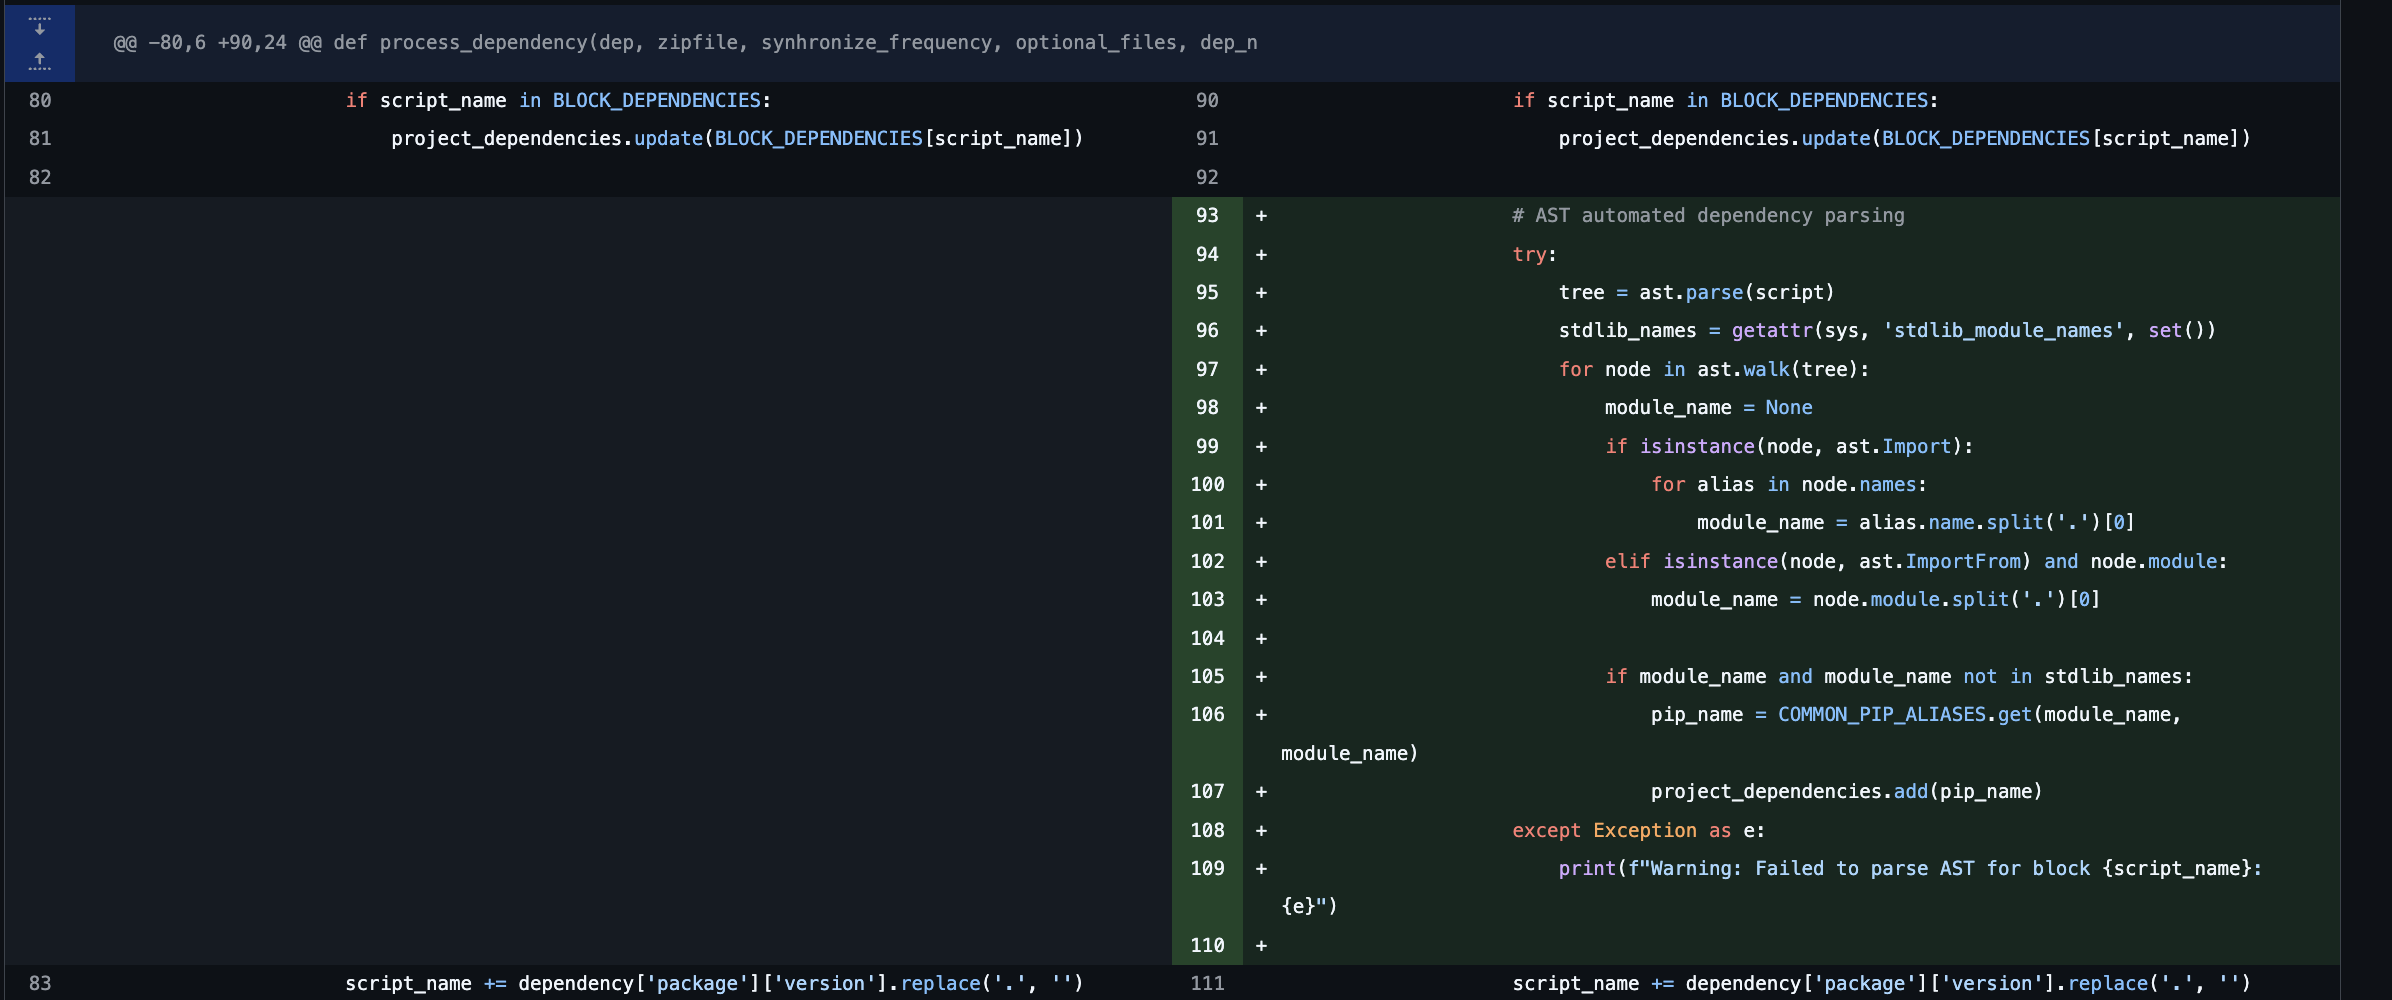2392x1000 pixels.
Task: Select added line number 106
Action: (x=1207, y=714)
